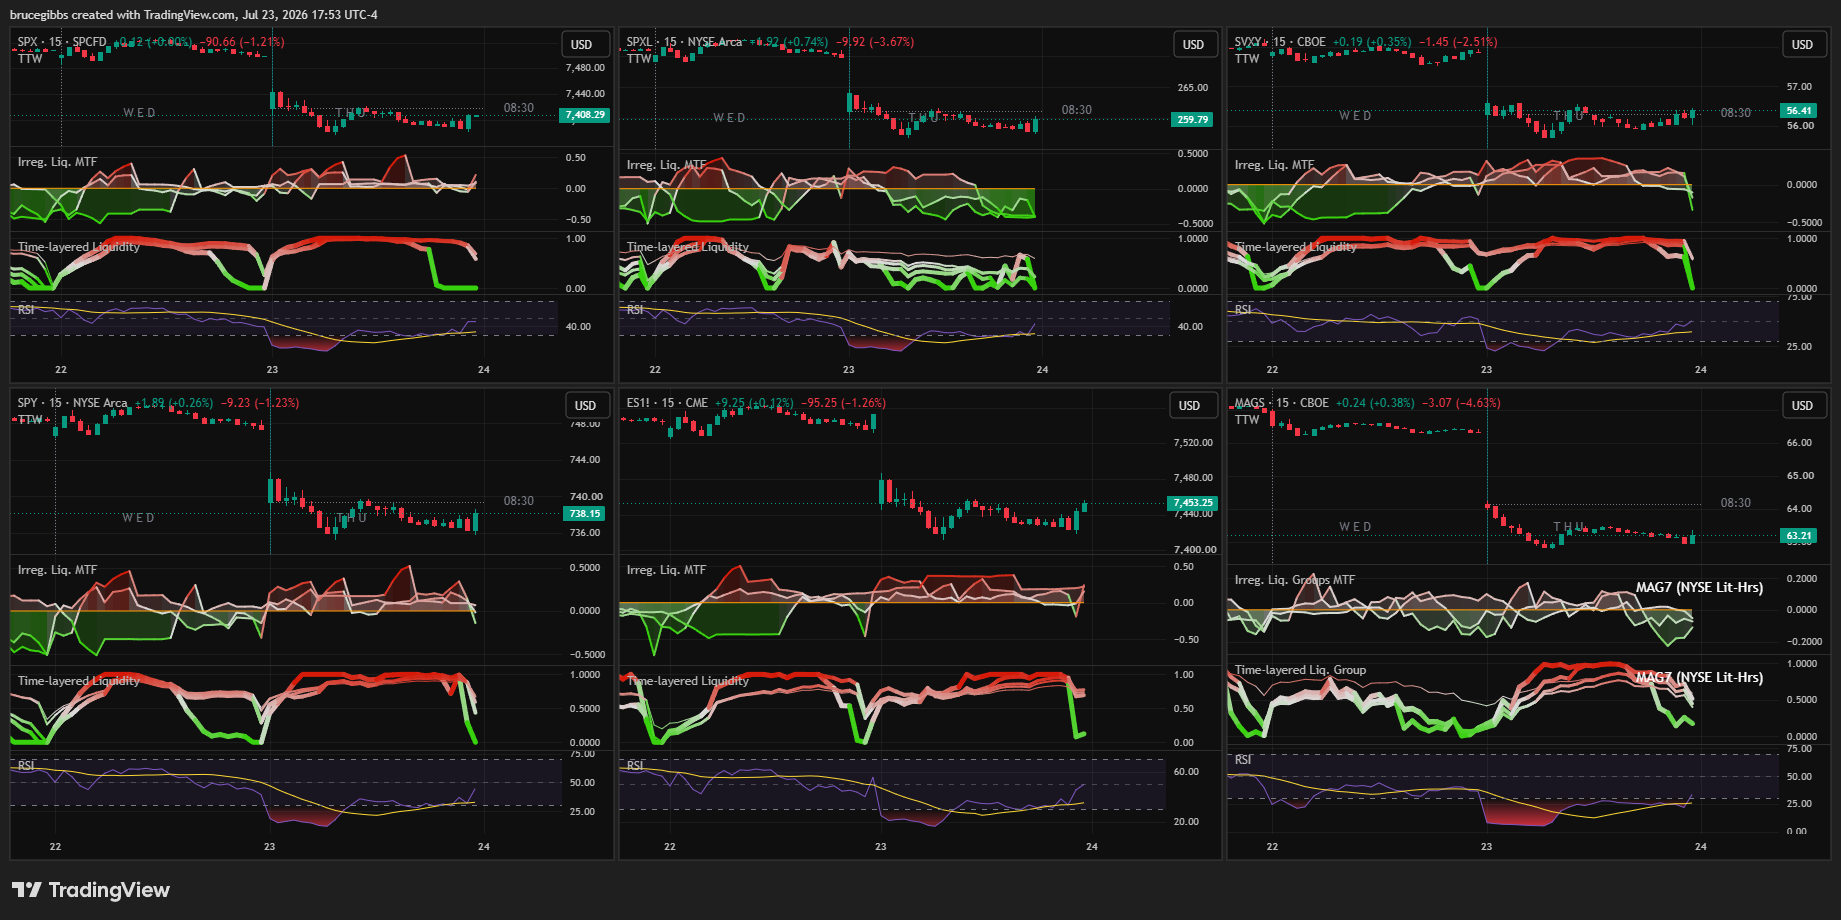Click the RSI label in the ES1! chart
This screenshot has width=1841, height=920.
coord(635,765)
